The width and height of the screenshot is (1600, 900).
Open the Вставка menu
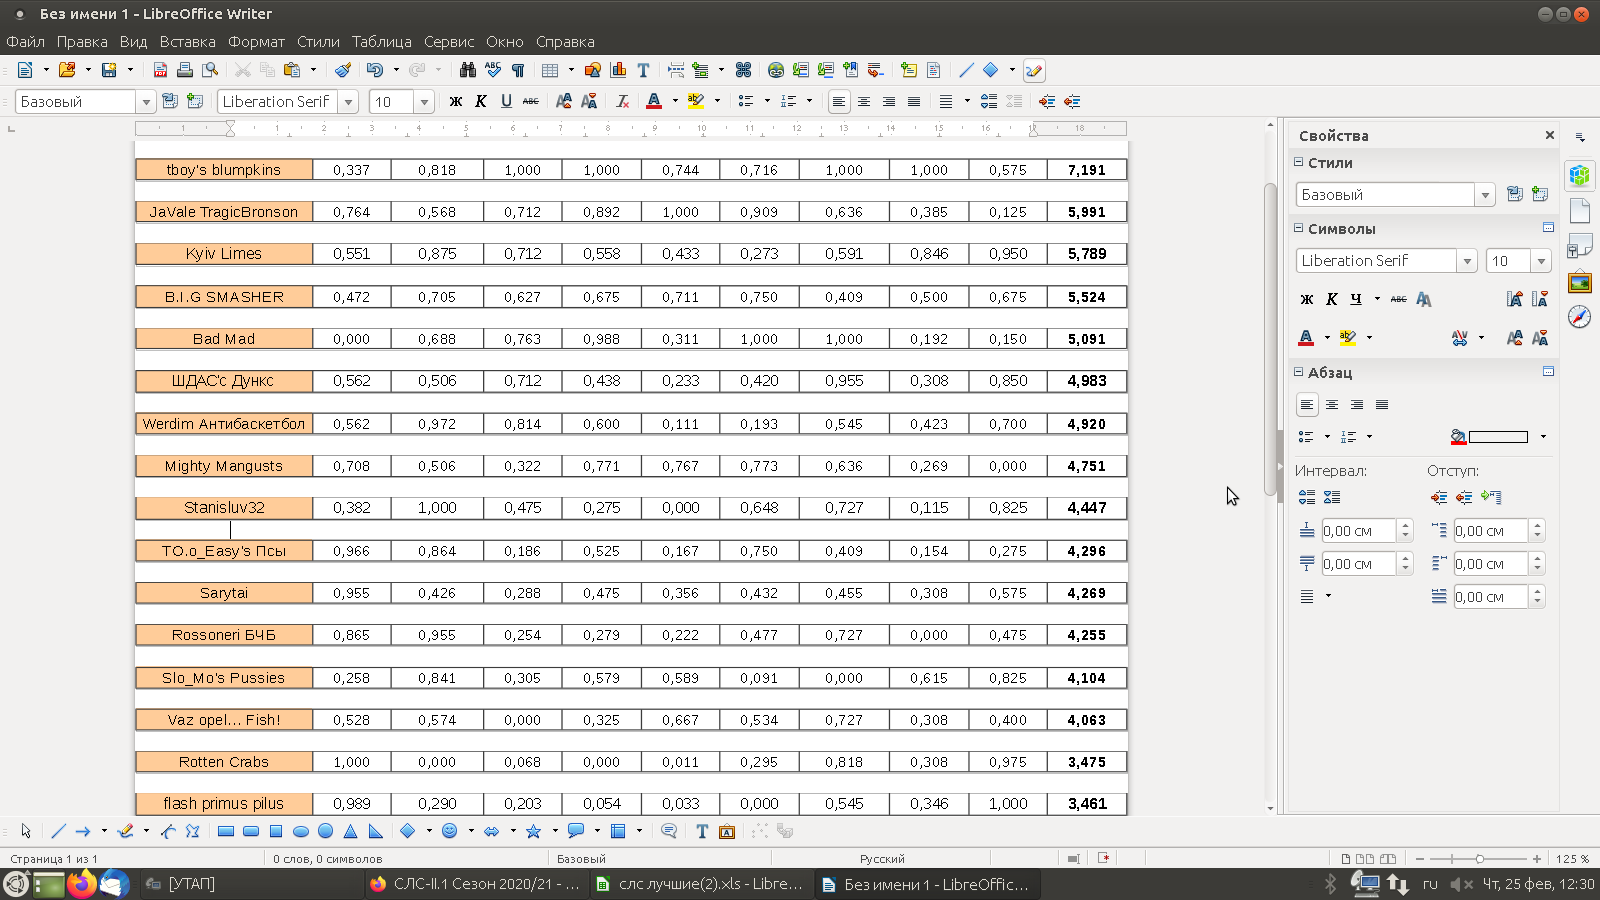click(187, 42)
